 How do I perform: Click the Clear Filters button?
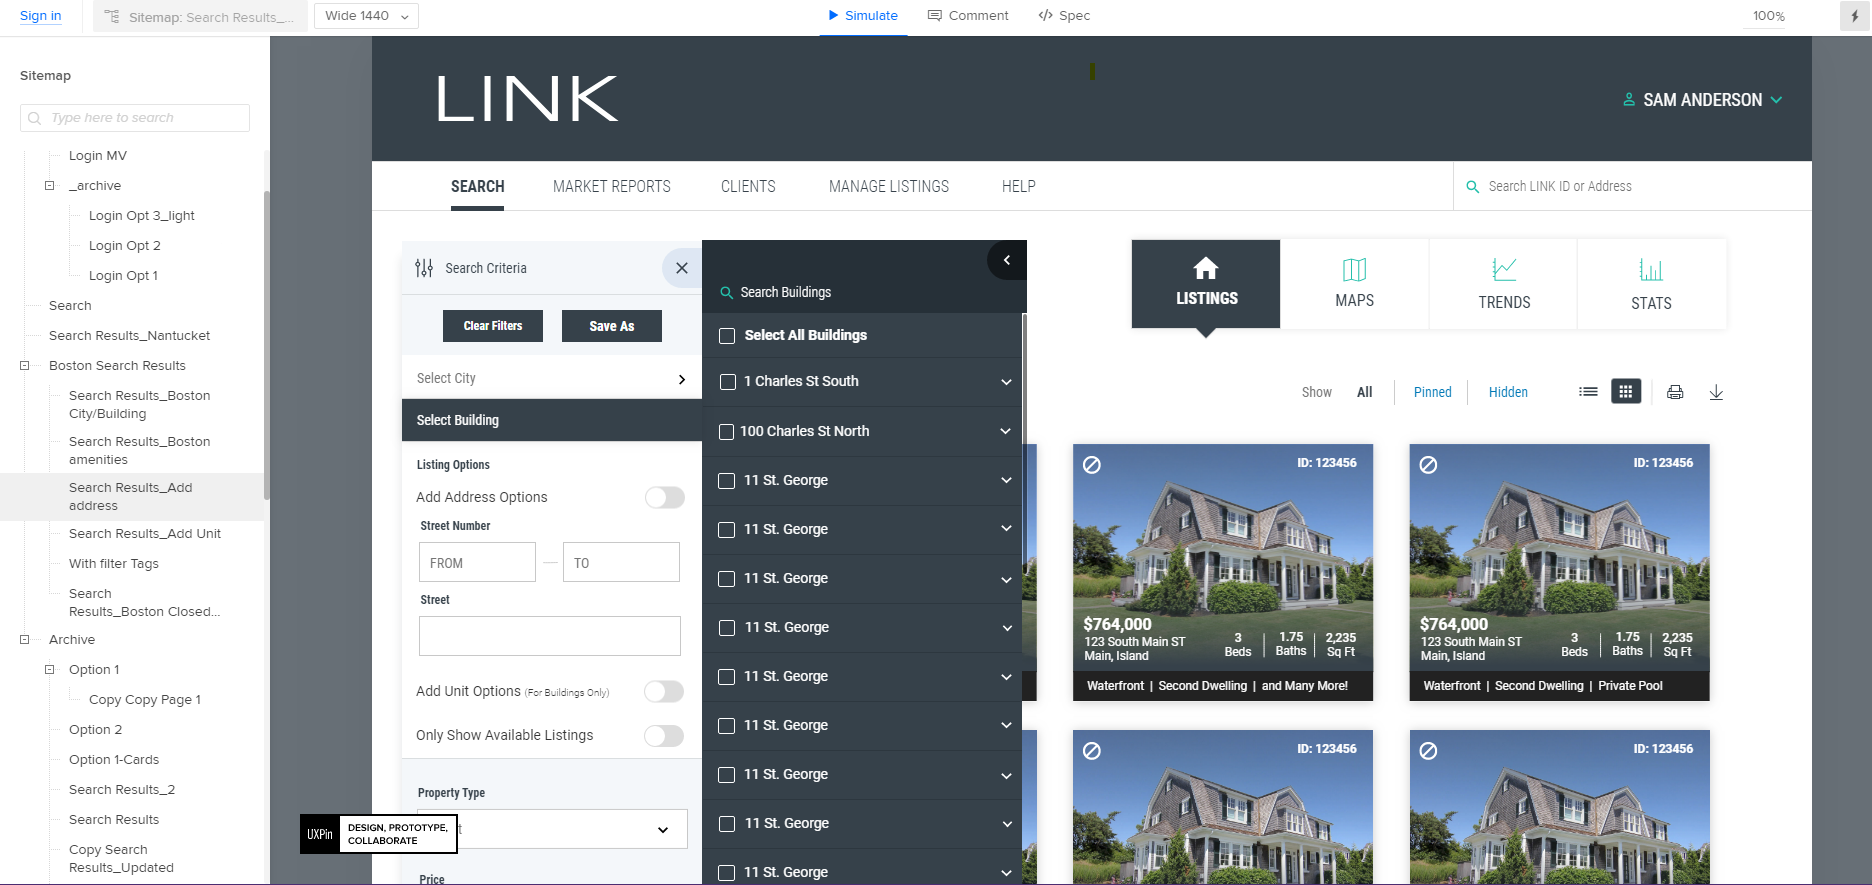click(x=493, y=326)
